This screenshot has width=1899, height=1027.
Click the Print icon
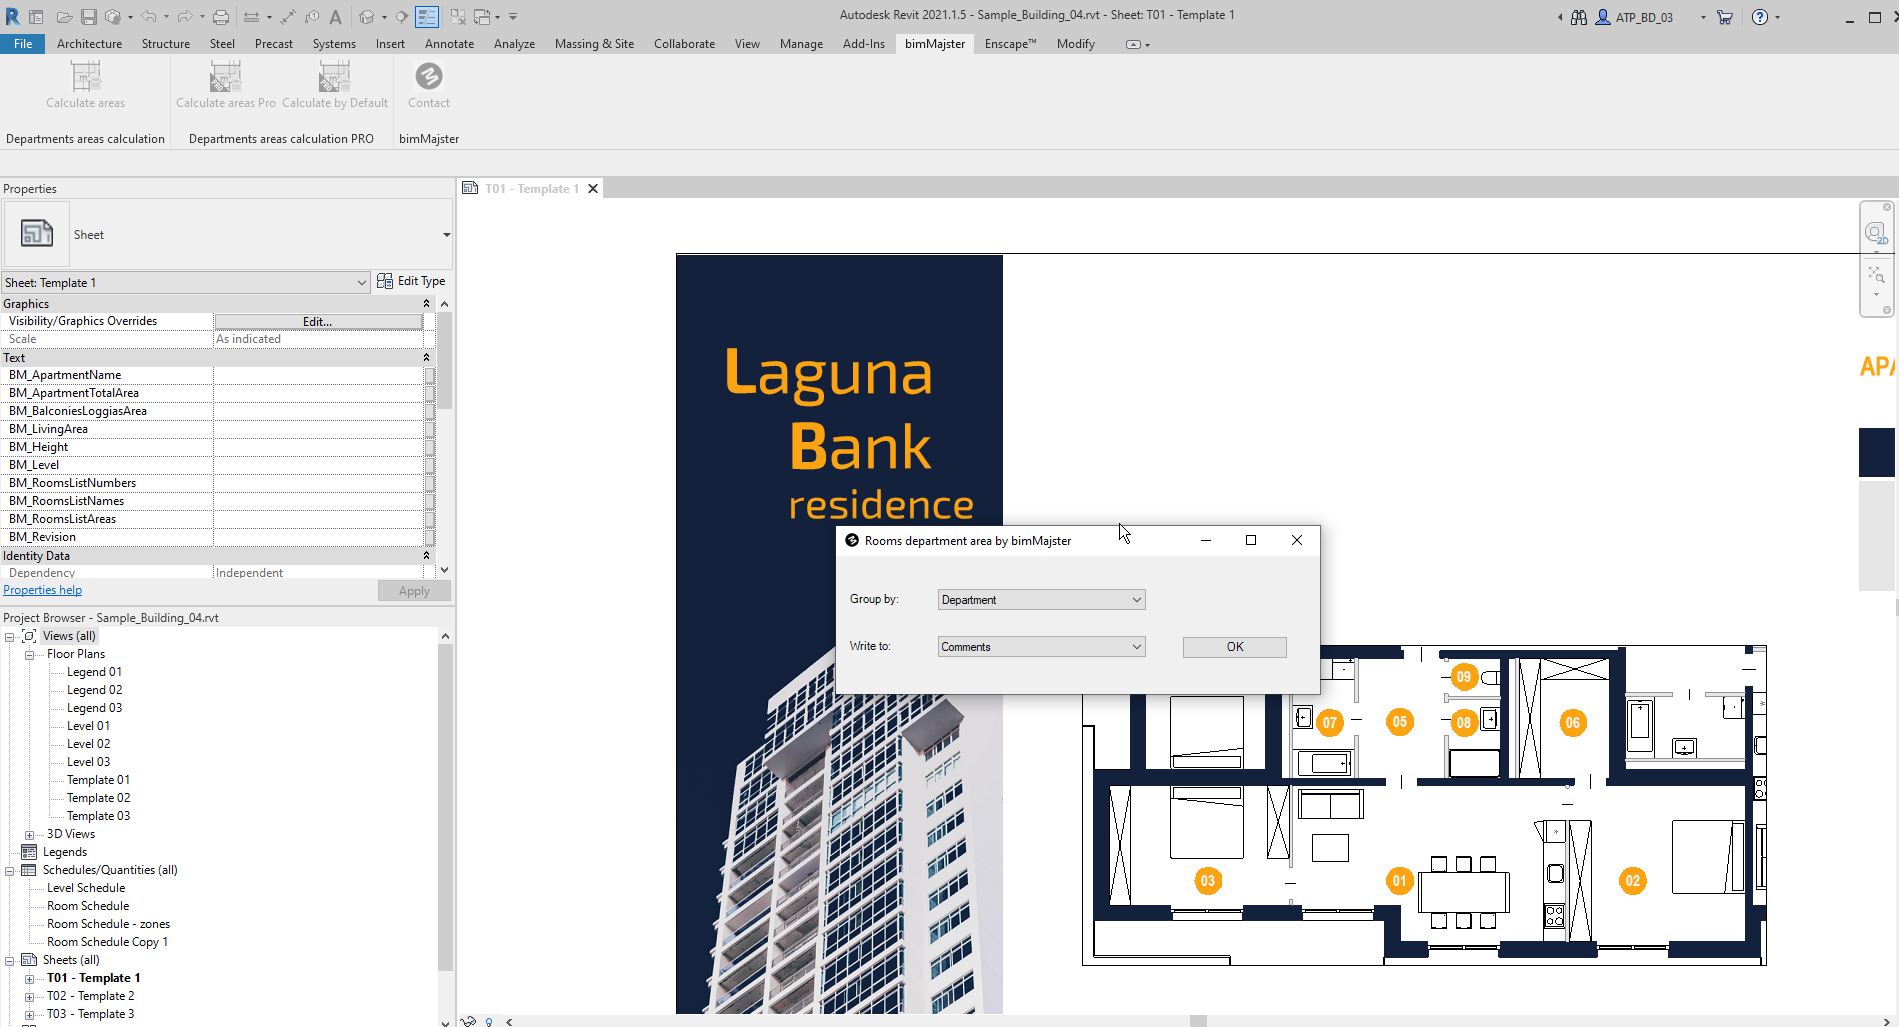tap(221, 17)
